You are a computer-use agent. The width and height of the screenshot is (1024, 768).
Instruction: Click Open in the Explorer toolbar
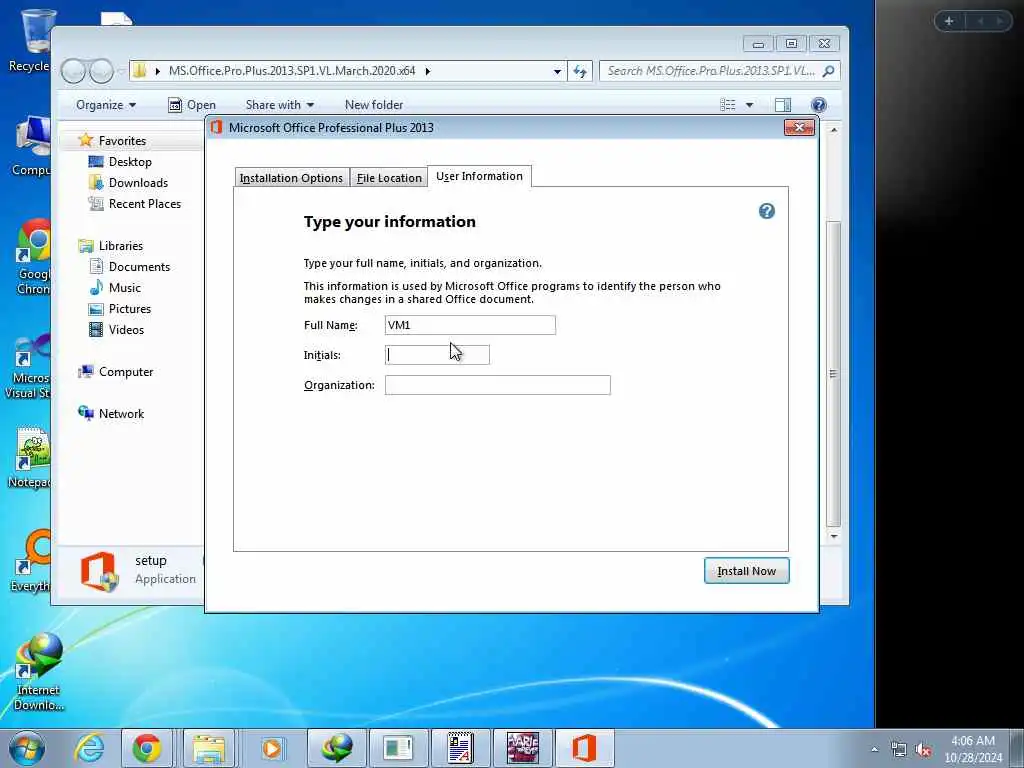pyautogui.click(x=192, y=105)
